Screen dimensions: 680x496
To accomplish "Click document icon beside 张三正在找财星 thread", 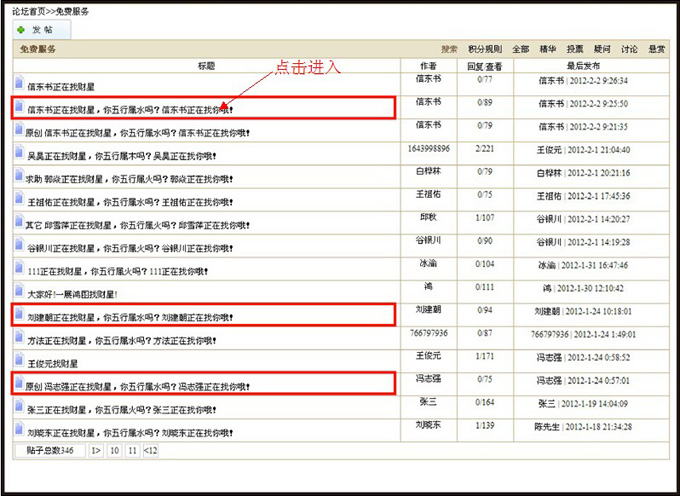I will click(x=19, y=405).
